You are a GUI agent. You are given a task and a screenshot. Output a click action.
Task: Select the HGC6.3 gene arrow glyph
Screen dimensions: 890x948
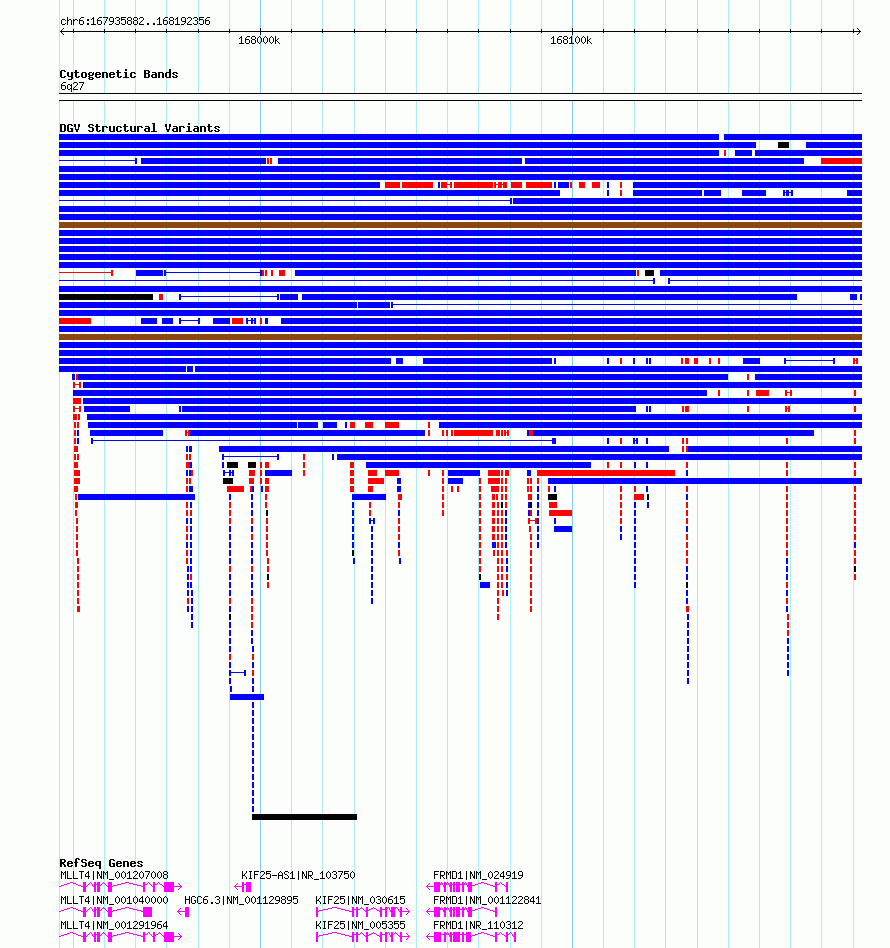(184, 912)
